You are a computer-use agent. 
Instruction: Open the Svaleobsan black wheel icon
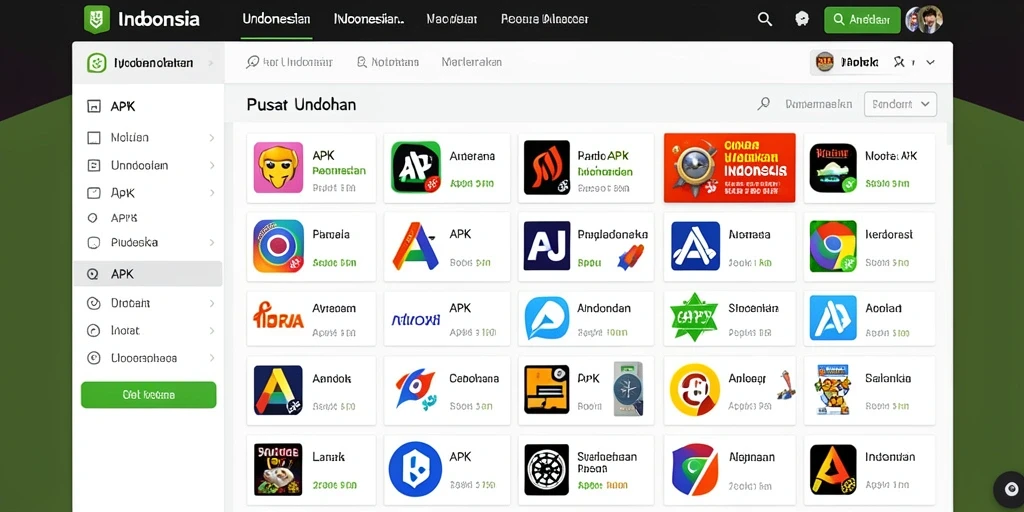click(547, 470)
